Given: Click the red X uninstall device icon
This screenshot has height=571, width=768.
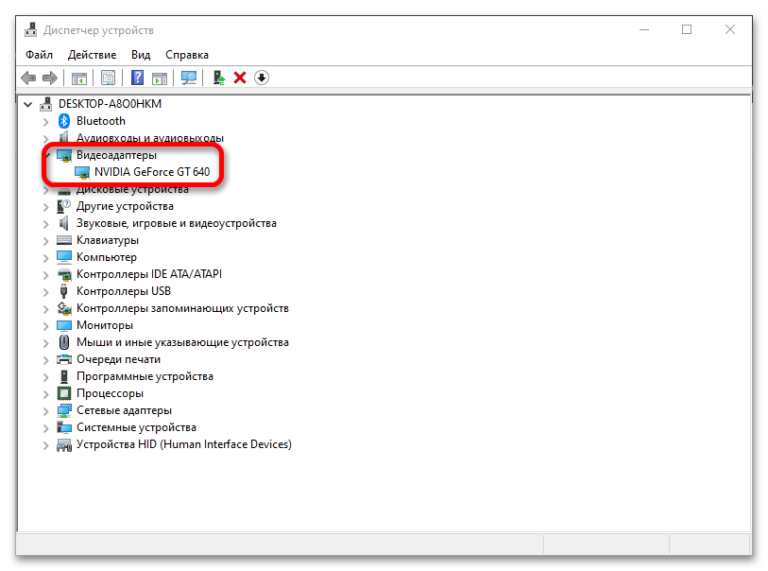Looking at the screenshot, I should click(240, 78).
